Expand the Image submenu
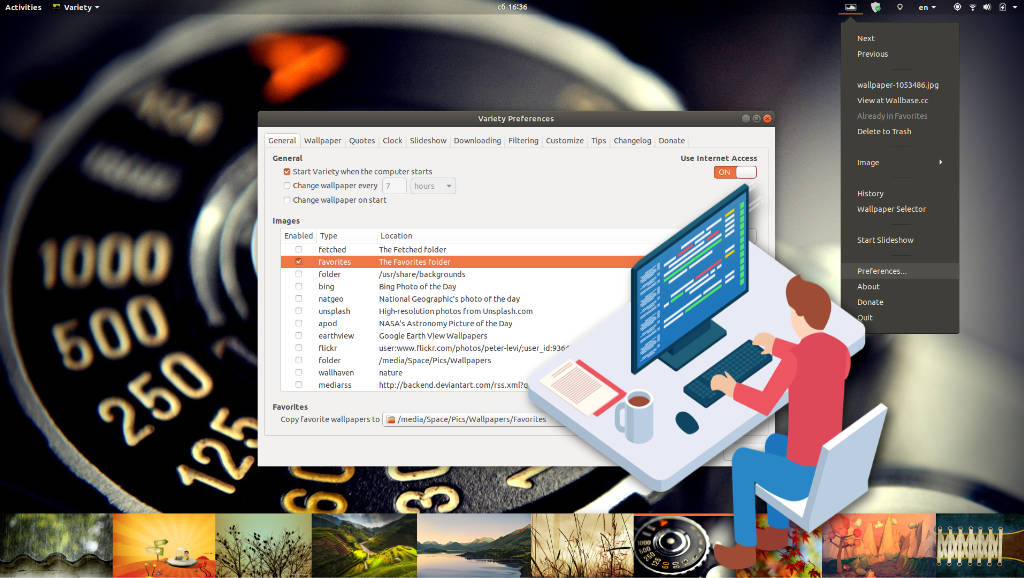The image size is (1024, 578). point(900,163)
